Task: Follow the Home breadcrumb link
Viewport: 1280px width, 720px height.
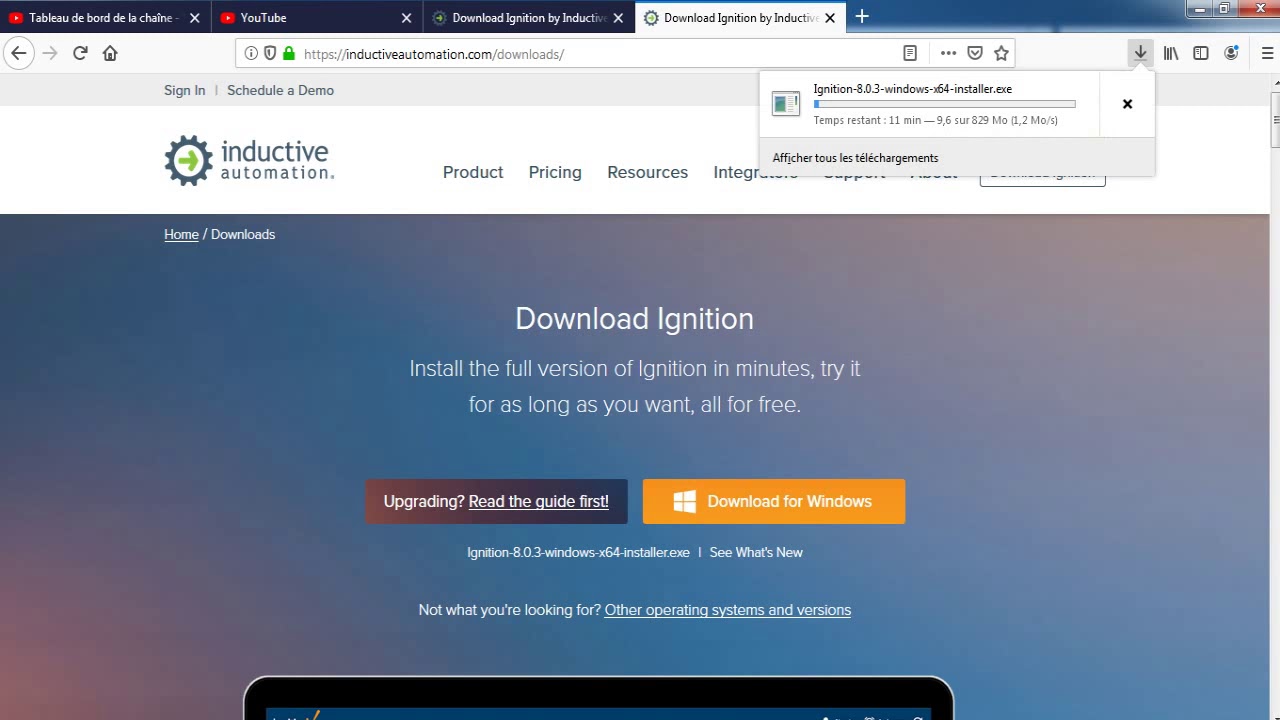Action: (x=181, y=234)
